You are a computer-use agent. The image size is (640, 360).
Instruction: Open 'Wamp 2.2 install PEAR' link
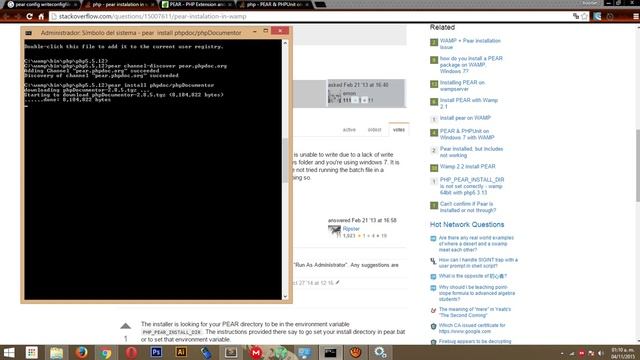467,167
